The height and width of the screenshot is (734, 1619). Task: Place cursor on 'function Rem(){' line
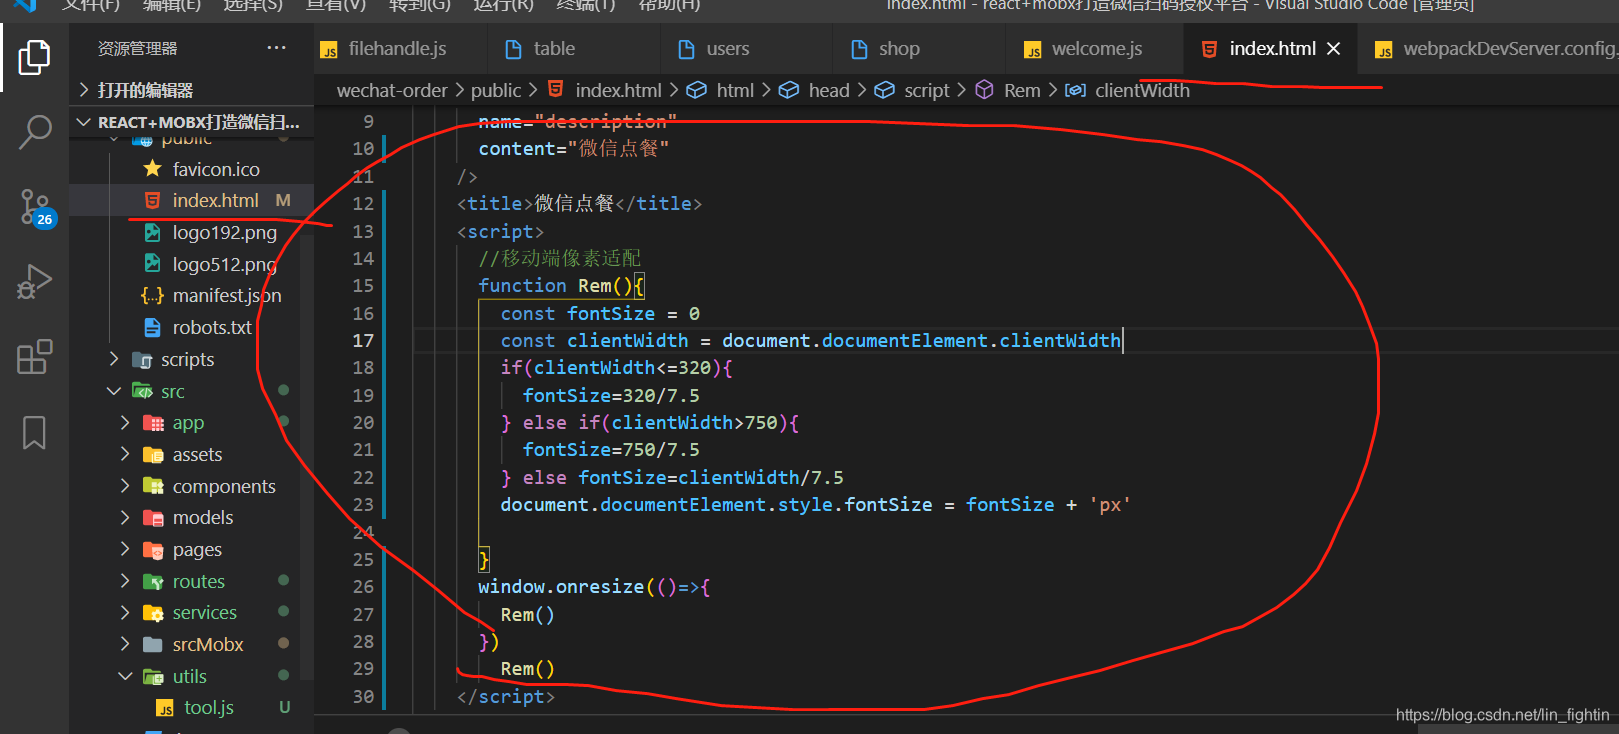coord(562,286)
